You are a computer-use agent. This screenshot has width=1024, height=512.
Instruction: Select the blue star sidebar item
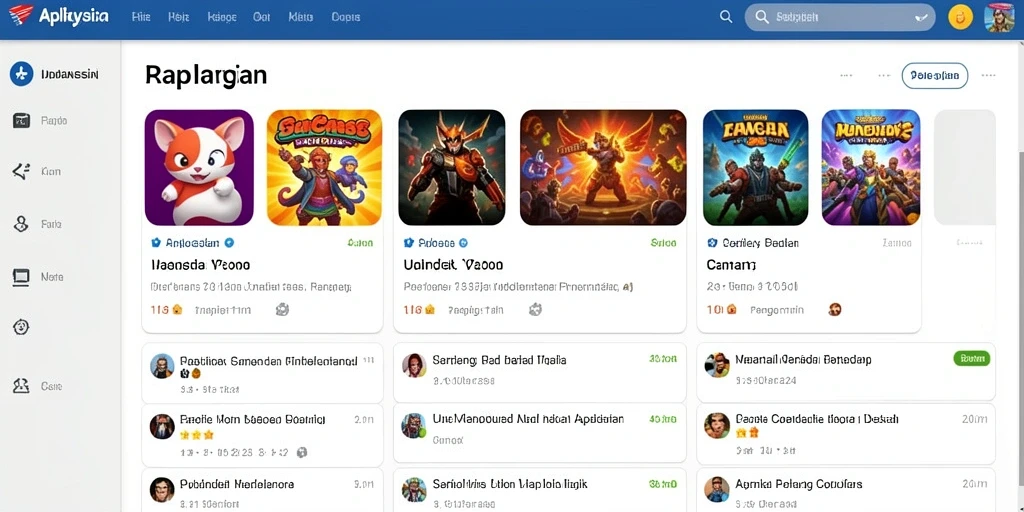click(x=22, y=74)
